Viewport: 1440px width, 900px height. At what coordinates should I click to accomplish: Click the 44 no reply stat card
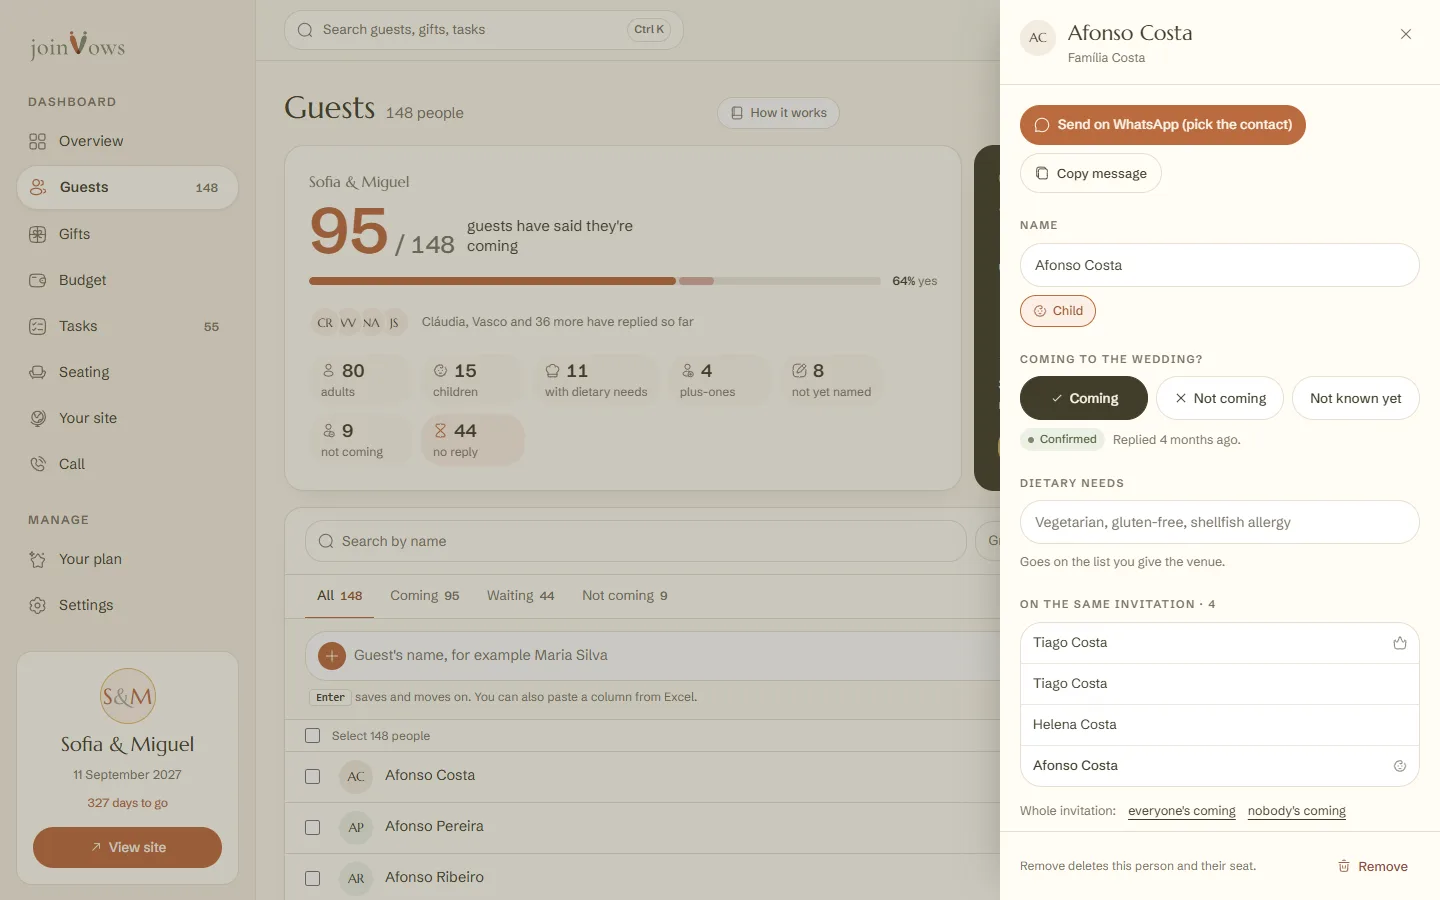[x=472, y=440]
